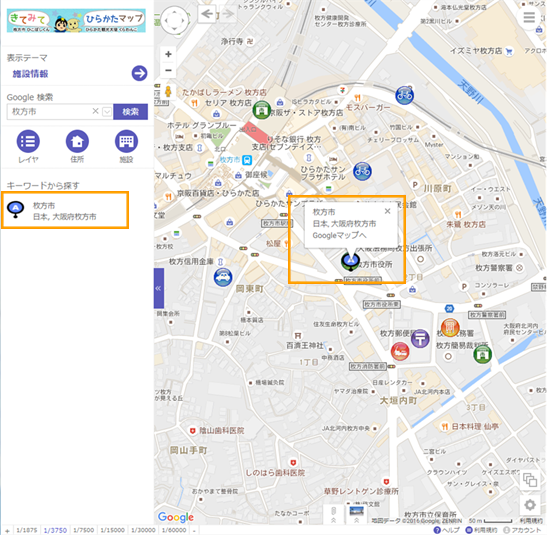Click the 利用規約 link on the map

(x=531, y=521)
